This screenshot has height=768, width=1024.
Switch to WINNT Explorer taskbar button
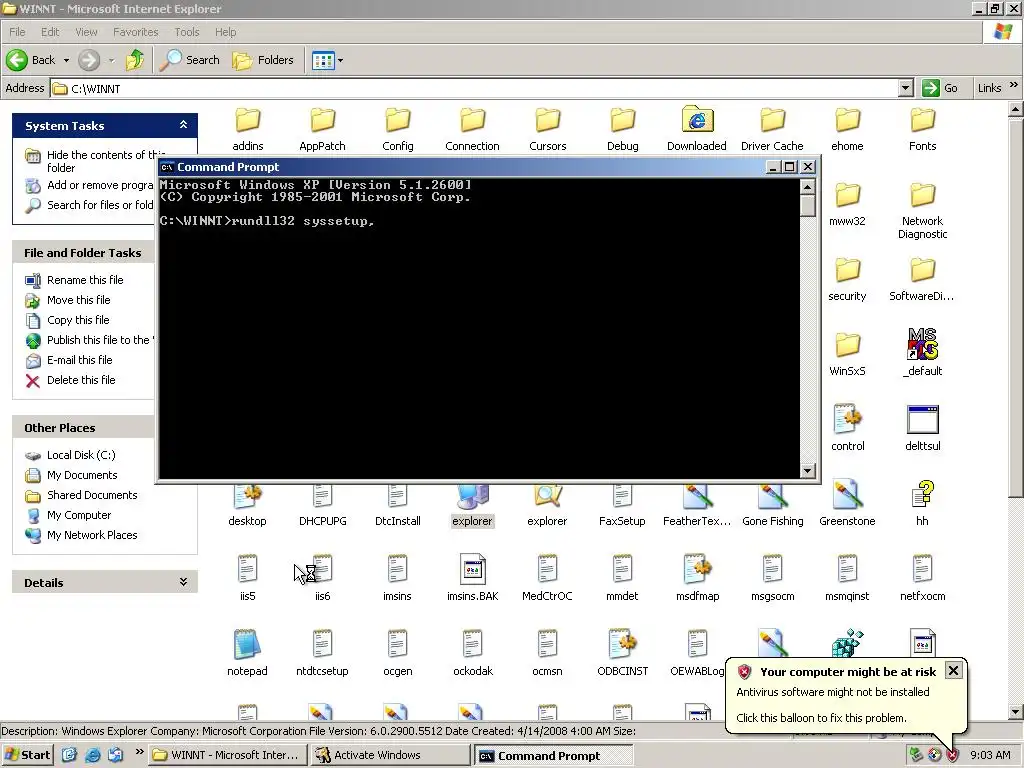click(x=228, y=755)
